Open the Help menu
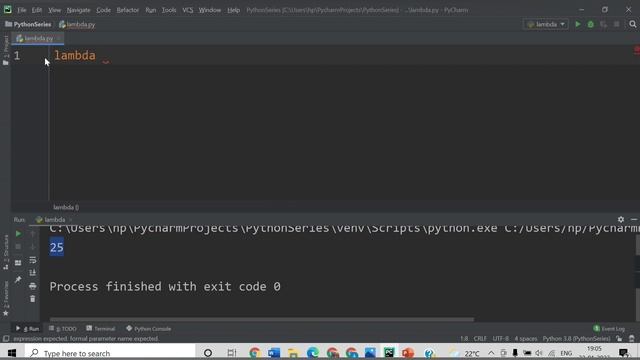Image resolution: width=640 pixels, height=360 pixels. 233,10
